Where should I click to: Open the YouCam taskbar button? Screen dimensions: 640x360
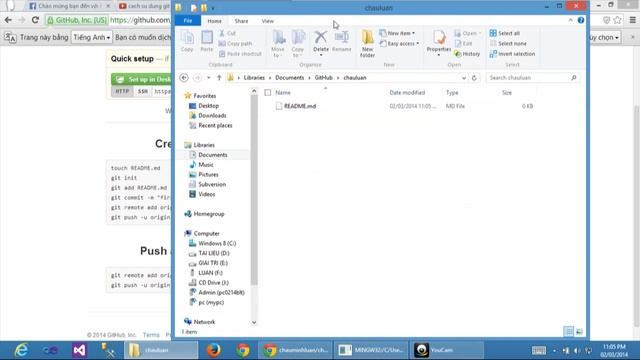[447, 350]
